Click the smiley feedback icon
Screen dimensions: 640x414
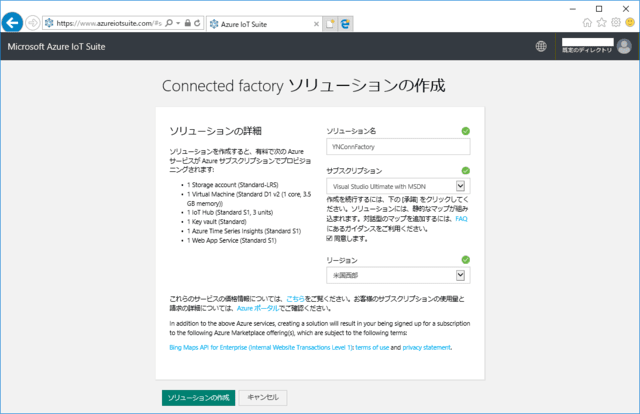tap(630, 22)
